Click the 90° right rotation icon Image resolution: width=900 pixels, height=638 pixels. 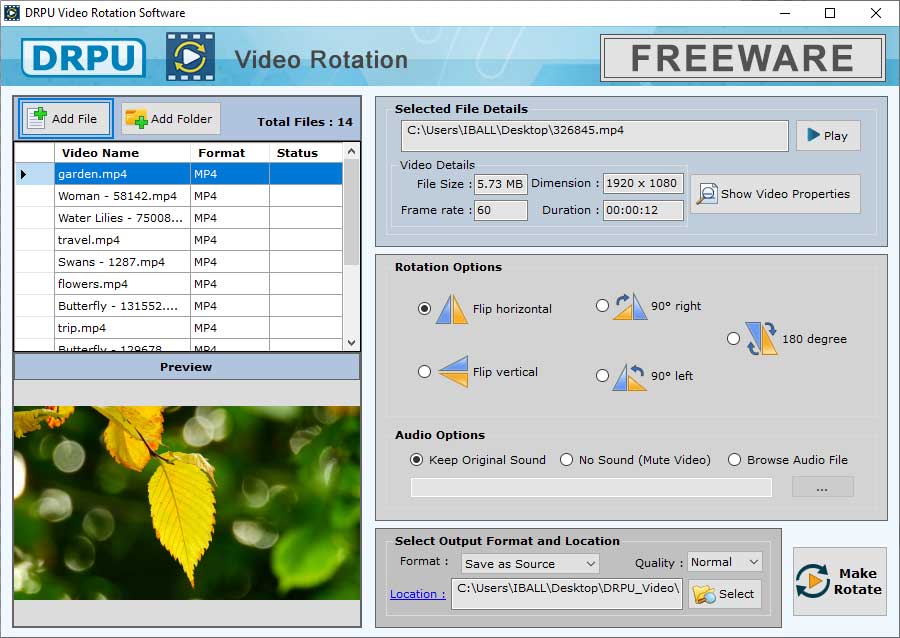tap(630, 306)
